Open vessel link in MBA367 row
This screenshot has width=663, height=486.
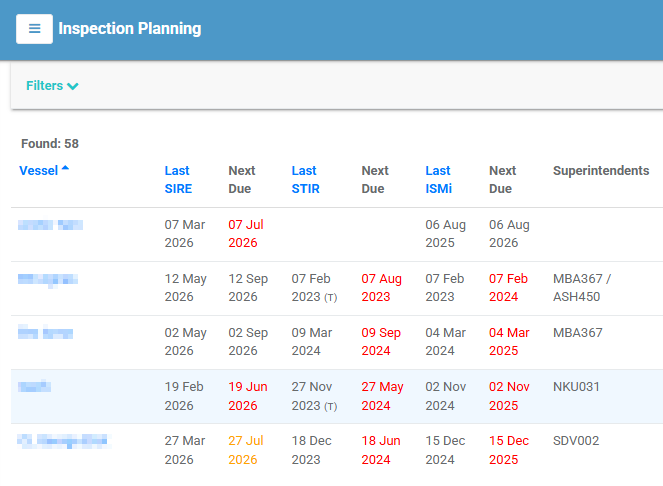pos(45,333)
